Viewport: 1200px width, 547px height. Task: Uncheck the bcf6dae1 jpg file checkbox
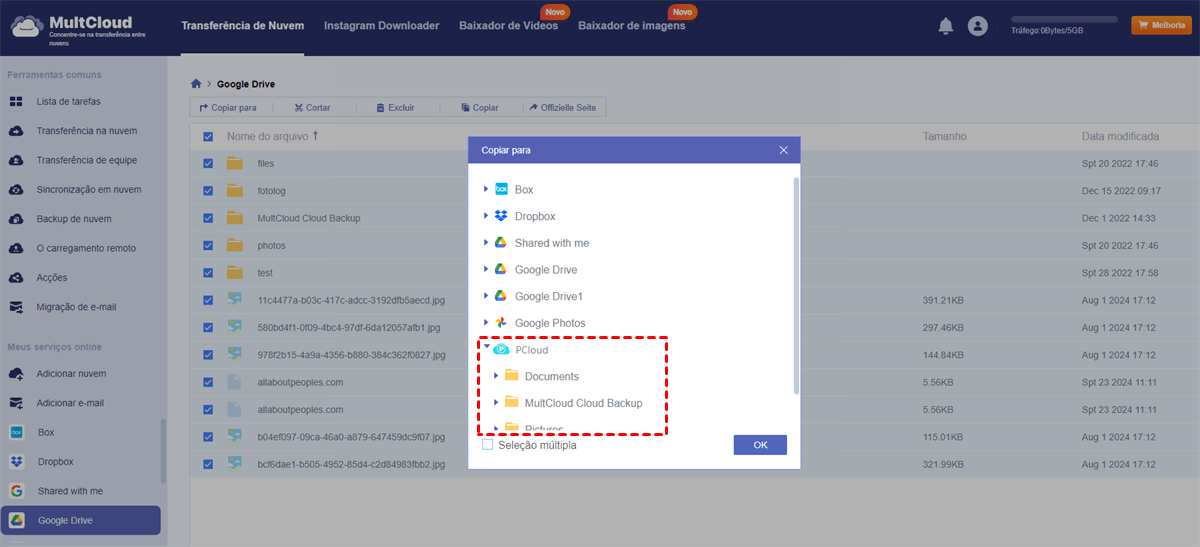[208, 464]
